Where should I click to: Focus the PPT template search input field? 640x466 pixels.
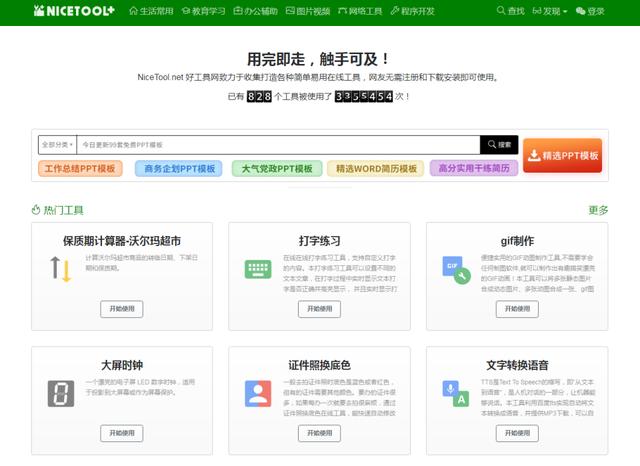pyautogui.click(x=278, y=145)
